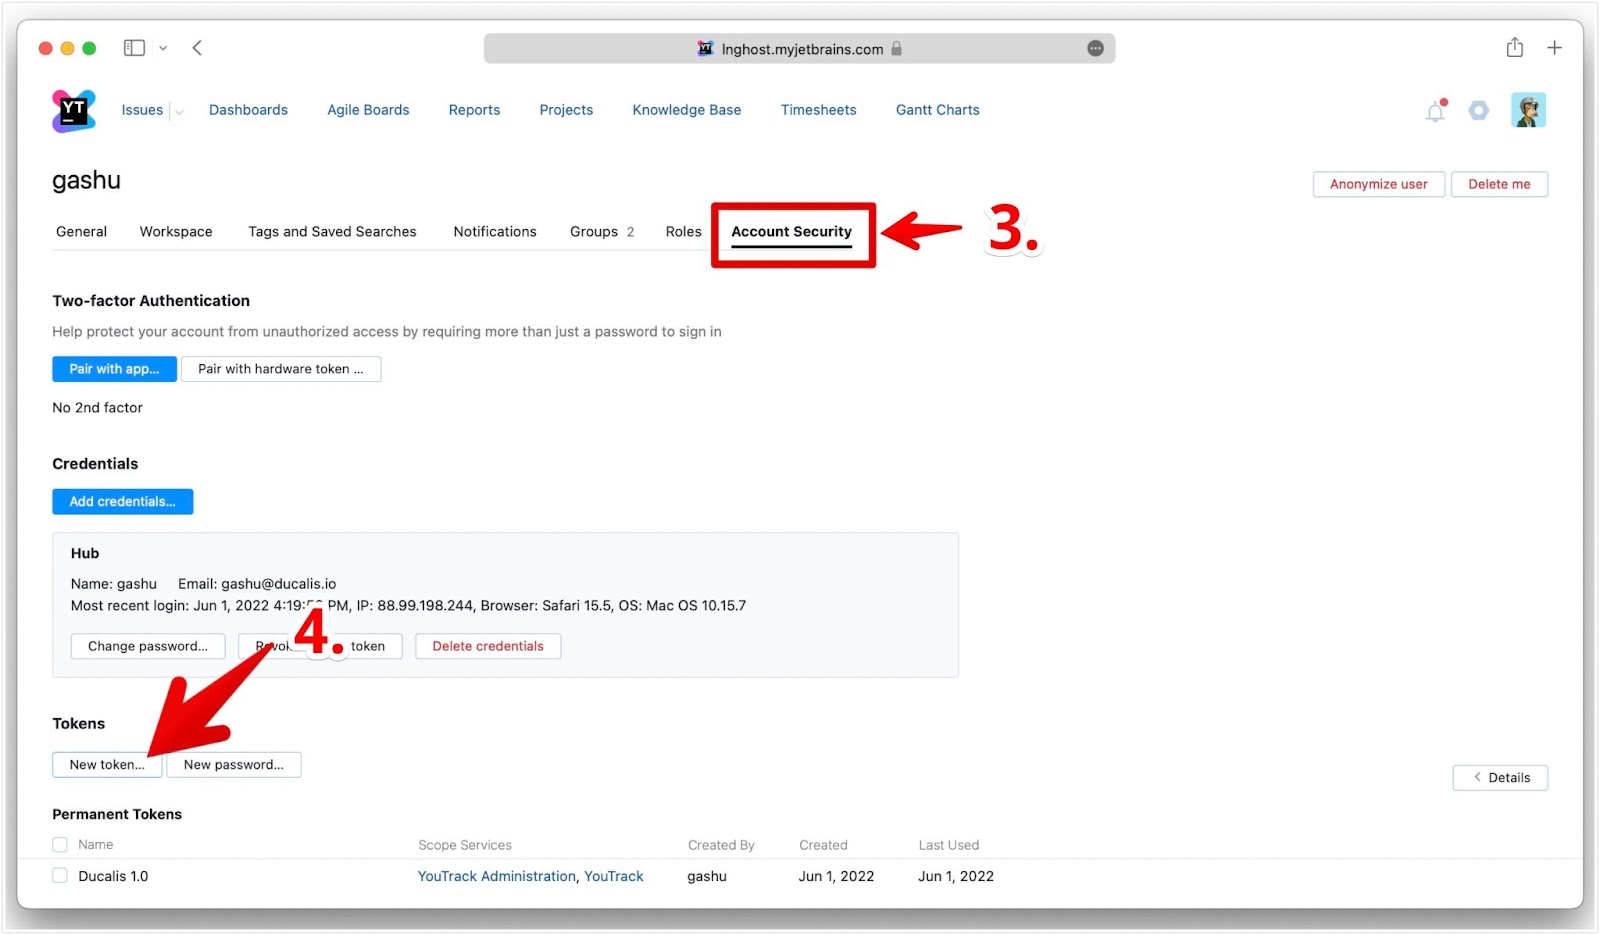Click the browser back arrow
The width and height of the screenshot is (1600, 935).
click(197, 47)
